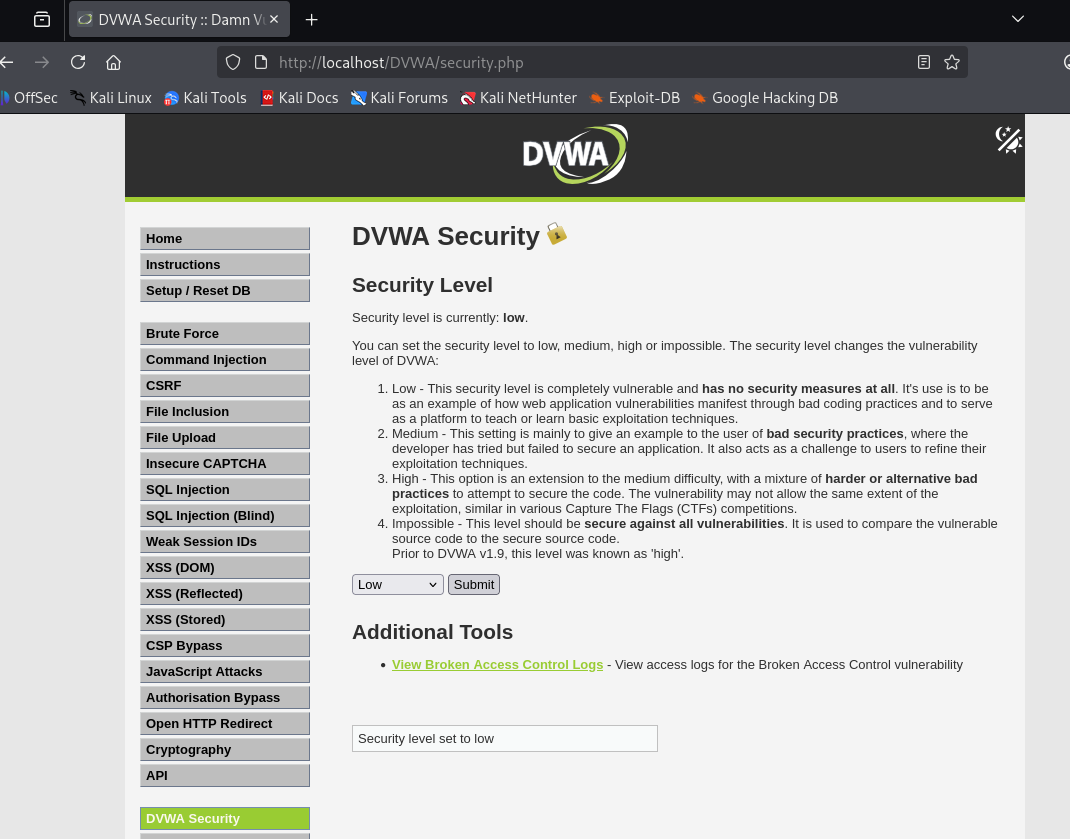Viewport: 1070px width, 839px height.
Task: Click the browser back arrow
Action: coord(7,62)
